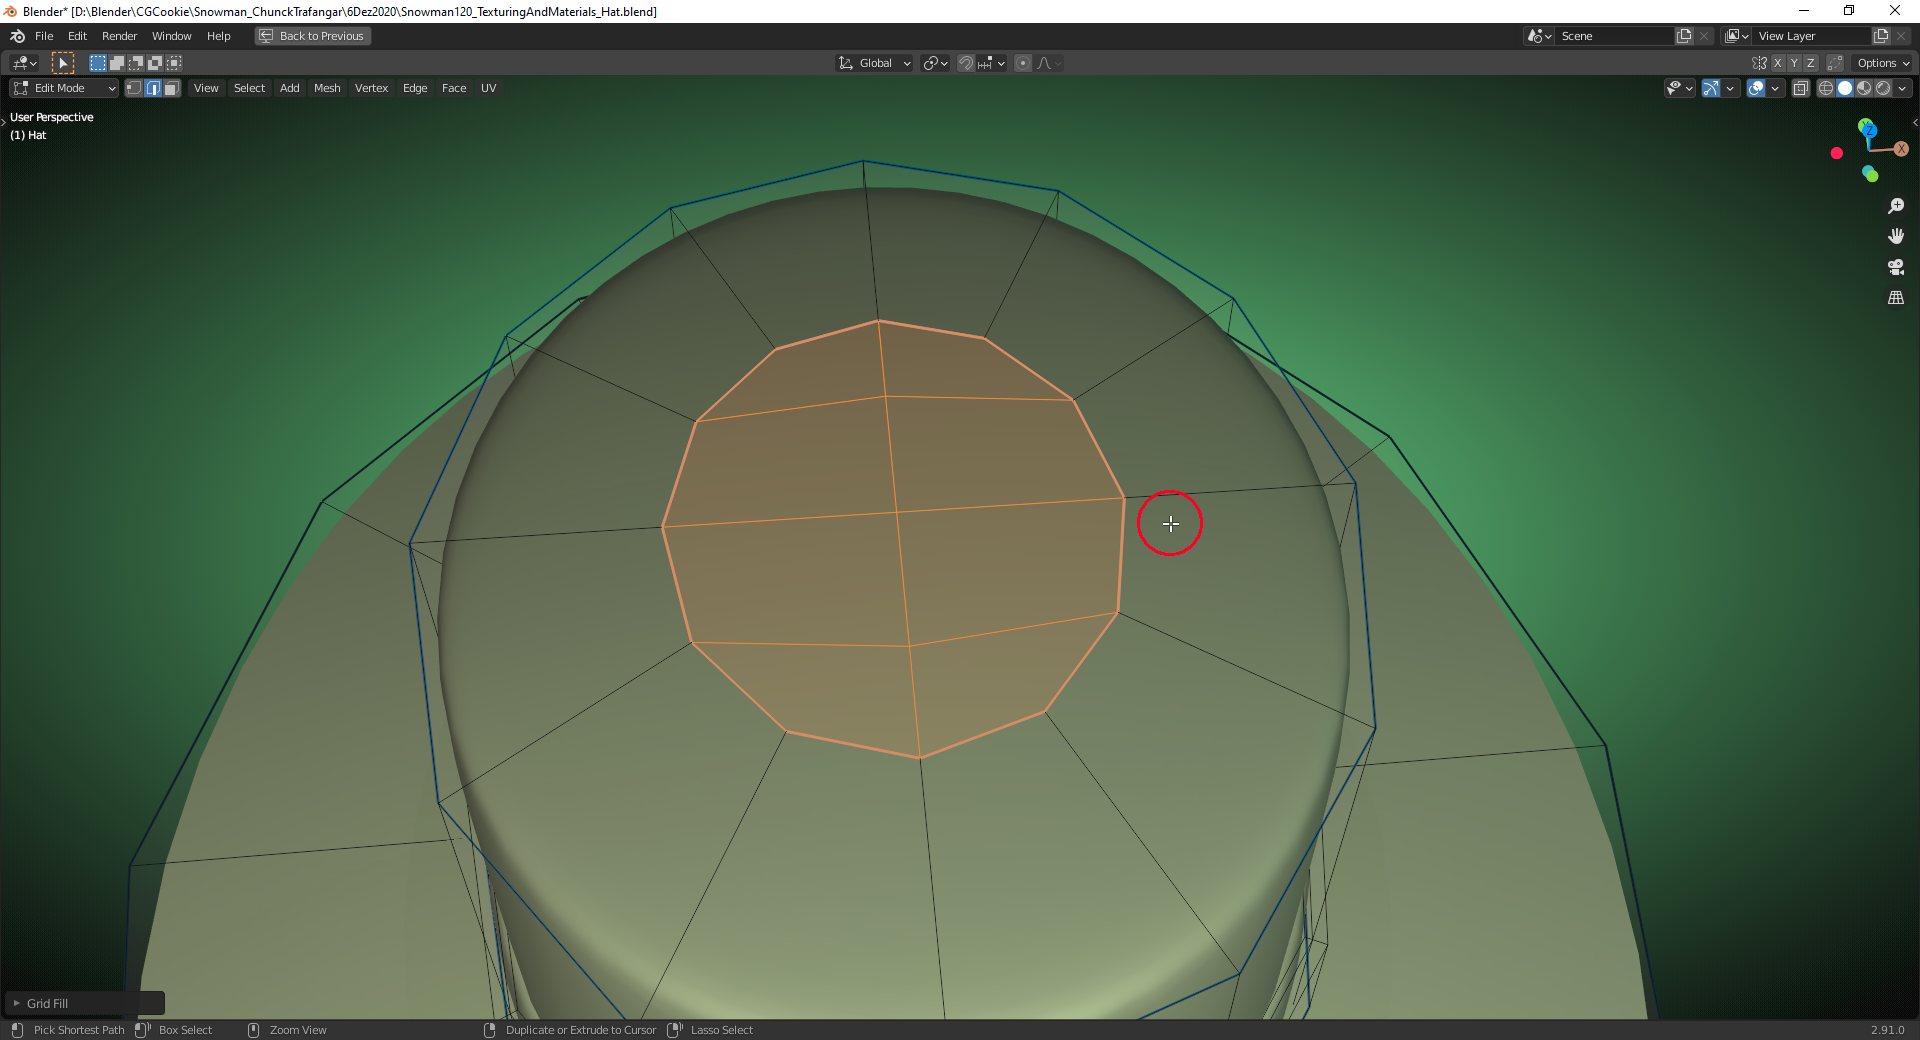Toggle X-ray viewing mode
Viewport: 1920px width, 1040px height.
coord(1801,88)
